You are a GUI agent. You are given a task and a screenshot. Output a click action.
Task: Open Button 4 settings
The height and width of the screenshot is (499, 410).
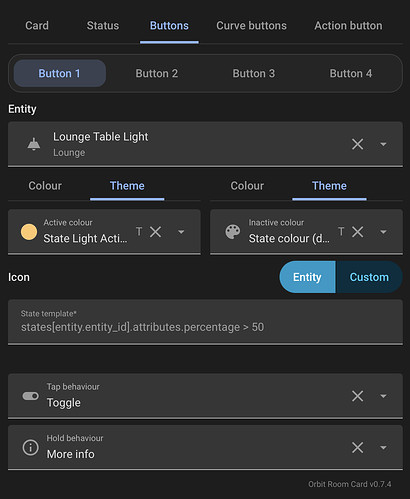(x=351, y=73)
